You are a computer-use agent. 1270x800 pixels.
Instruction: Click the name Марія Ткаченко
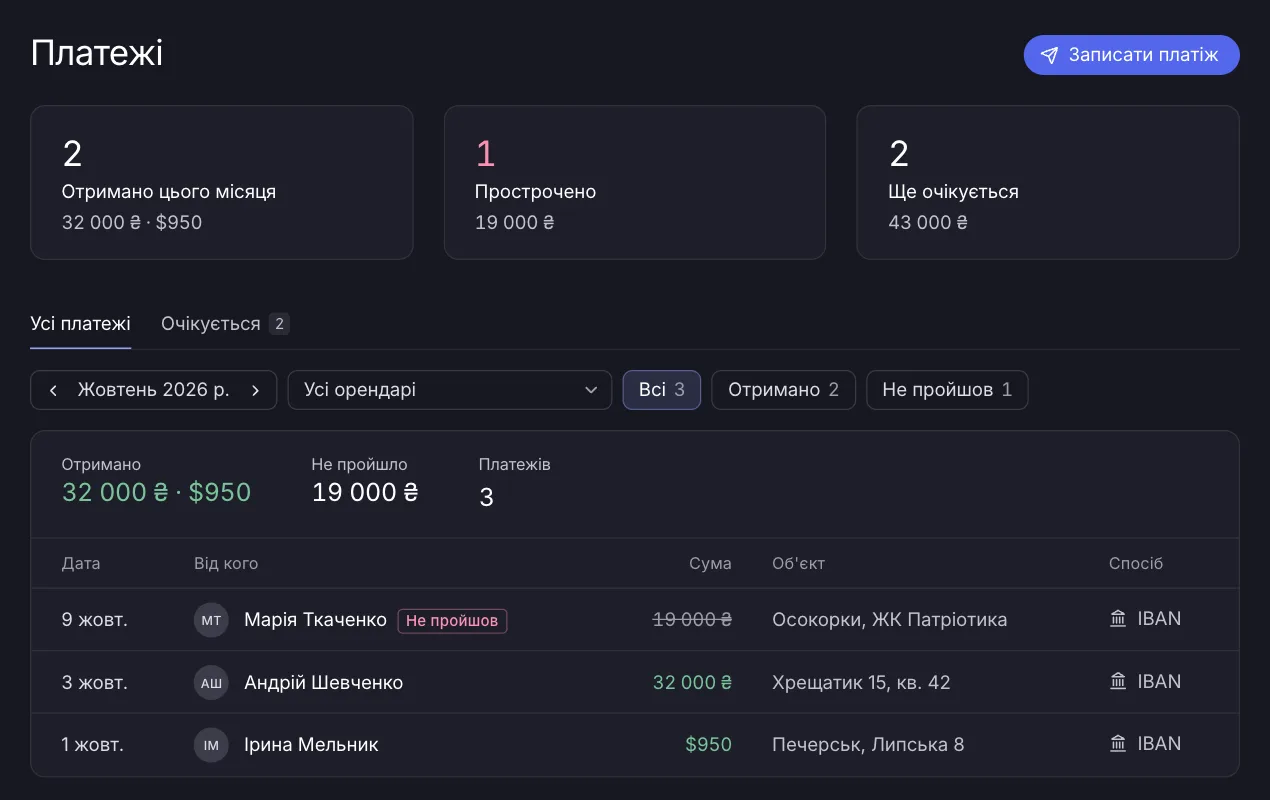point(315,620)
